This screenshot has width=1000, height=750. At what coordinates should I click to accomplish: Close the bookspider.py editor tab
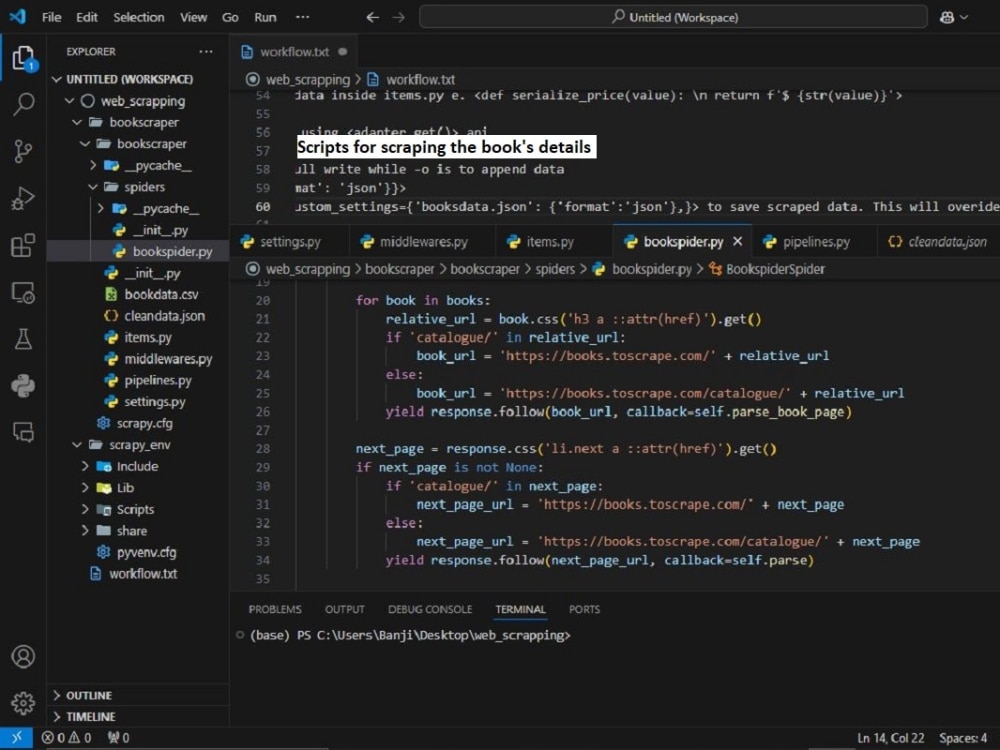[738, 242]
